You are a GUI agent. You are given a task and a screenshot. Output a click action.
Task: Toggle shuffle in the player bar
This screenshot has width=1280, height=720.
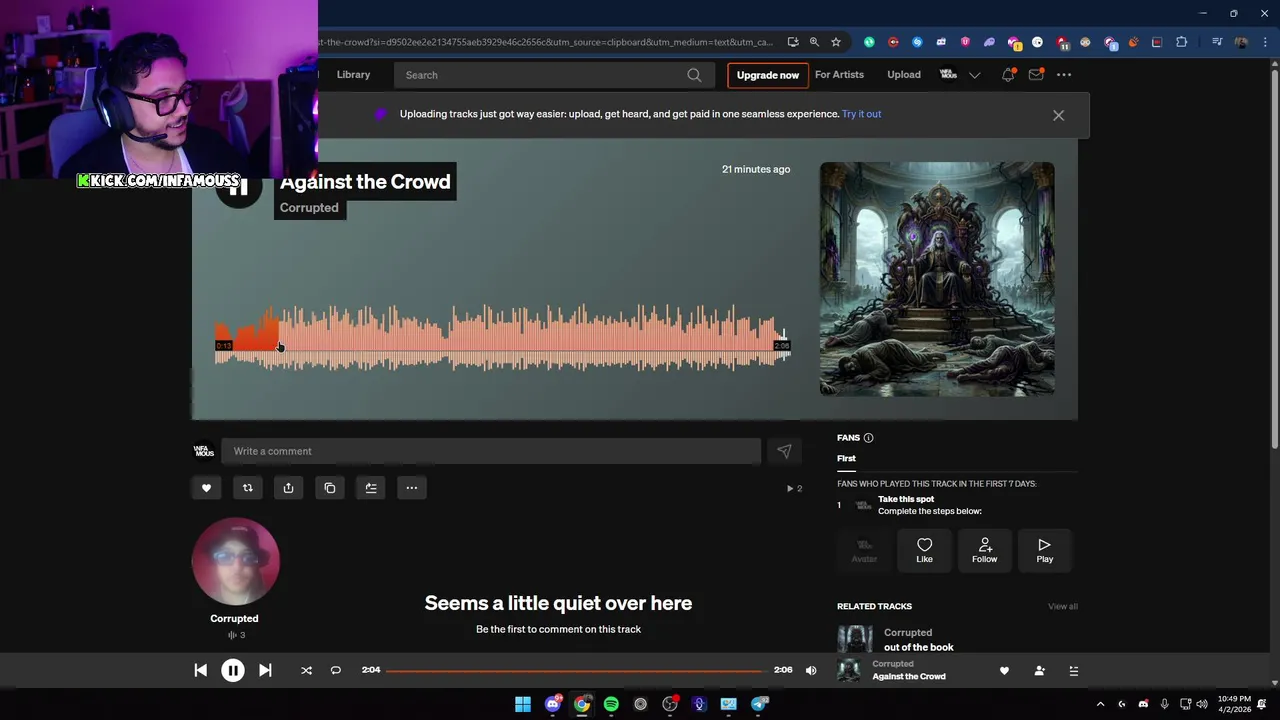[x=306, y=671]
